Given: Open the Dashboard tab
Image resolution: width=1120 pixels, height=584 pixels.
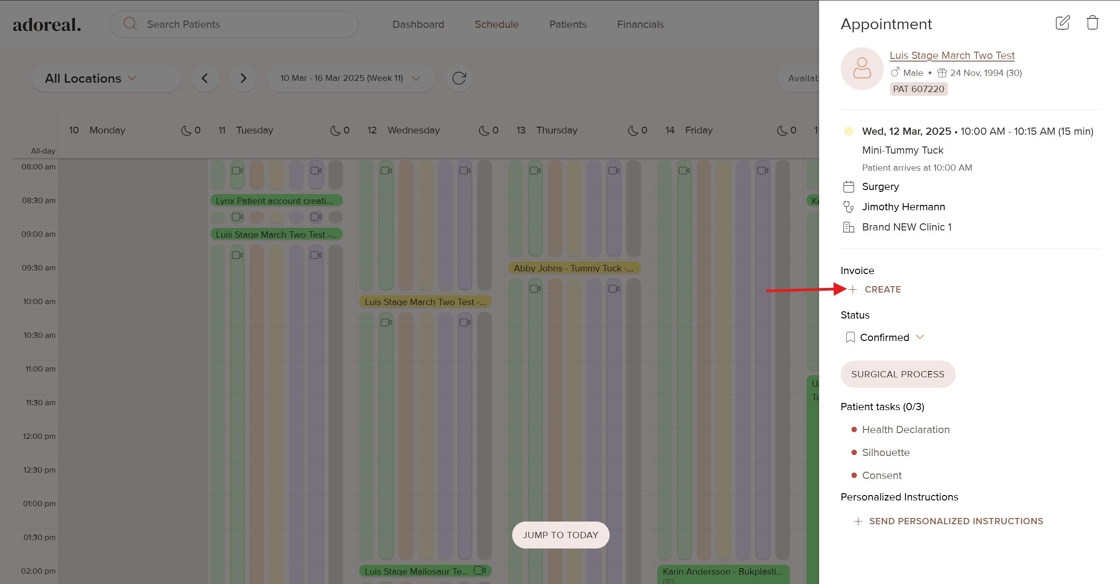Looking at the screenshot, I should coord(418,24).
